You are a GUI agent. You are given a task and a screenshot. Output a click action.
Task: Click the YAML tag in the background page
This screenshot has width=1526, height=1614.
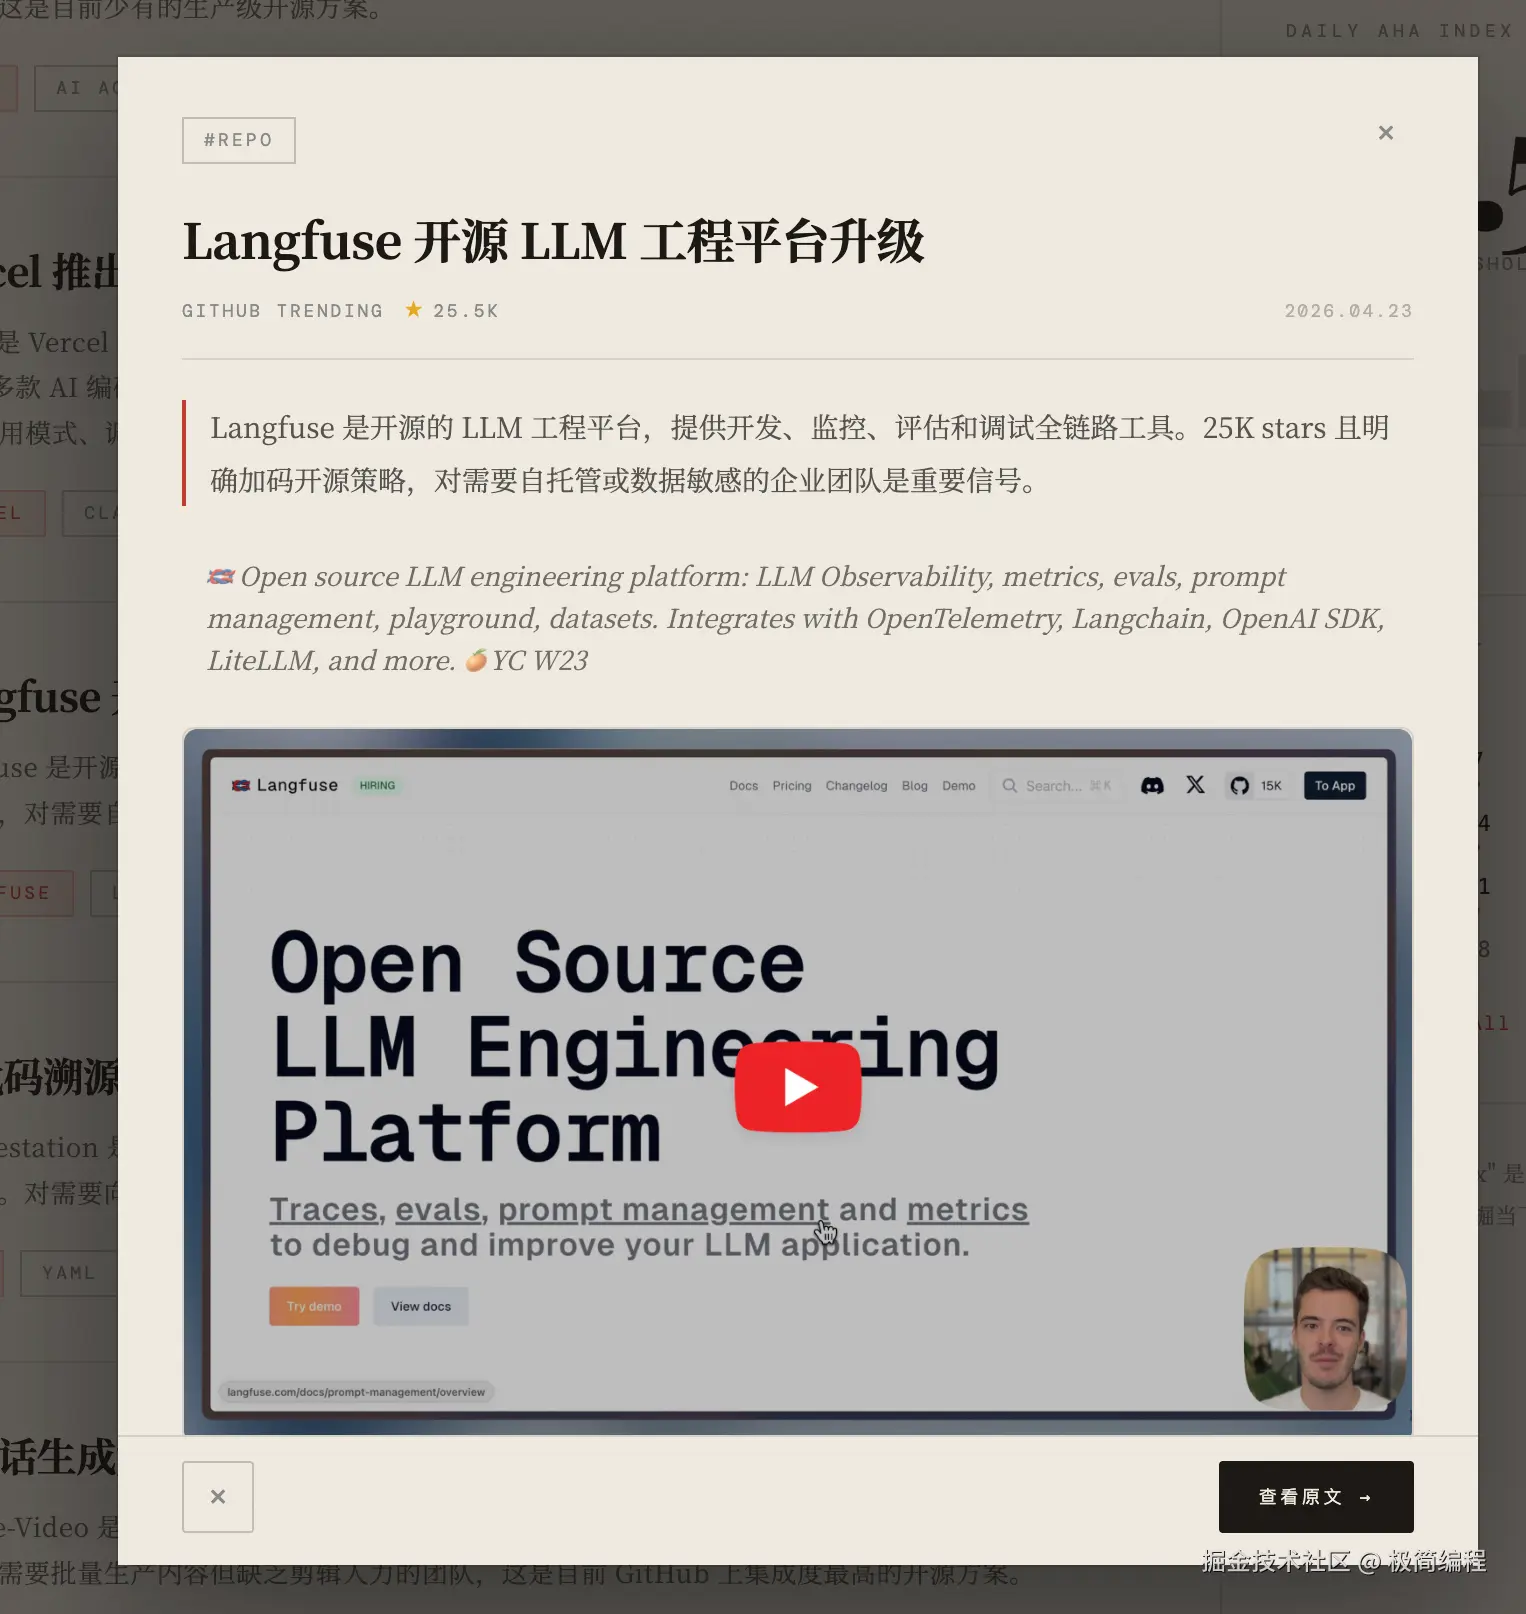69,1273
